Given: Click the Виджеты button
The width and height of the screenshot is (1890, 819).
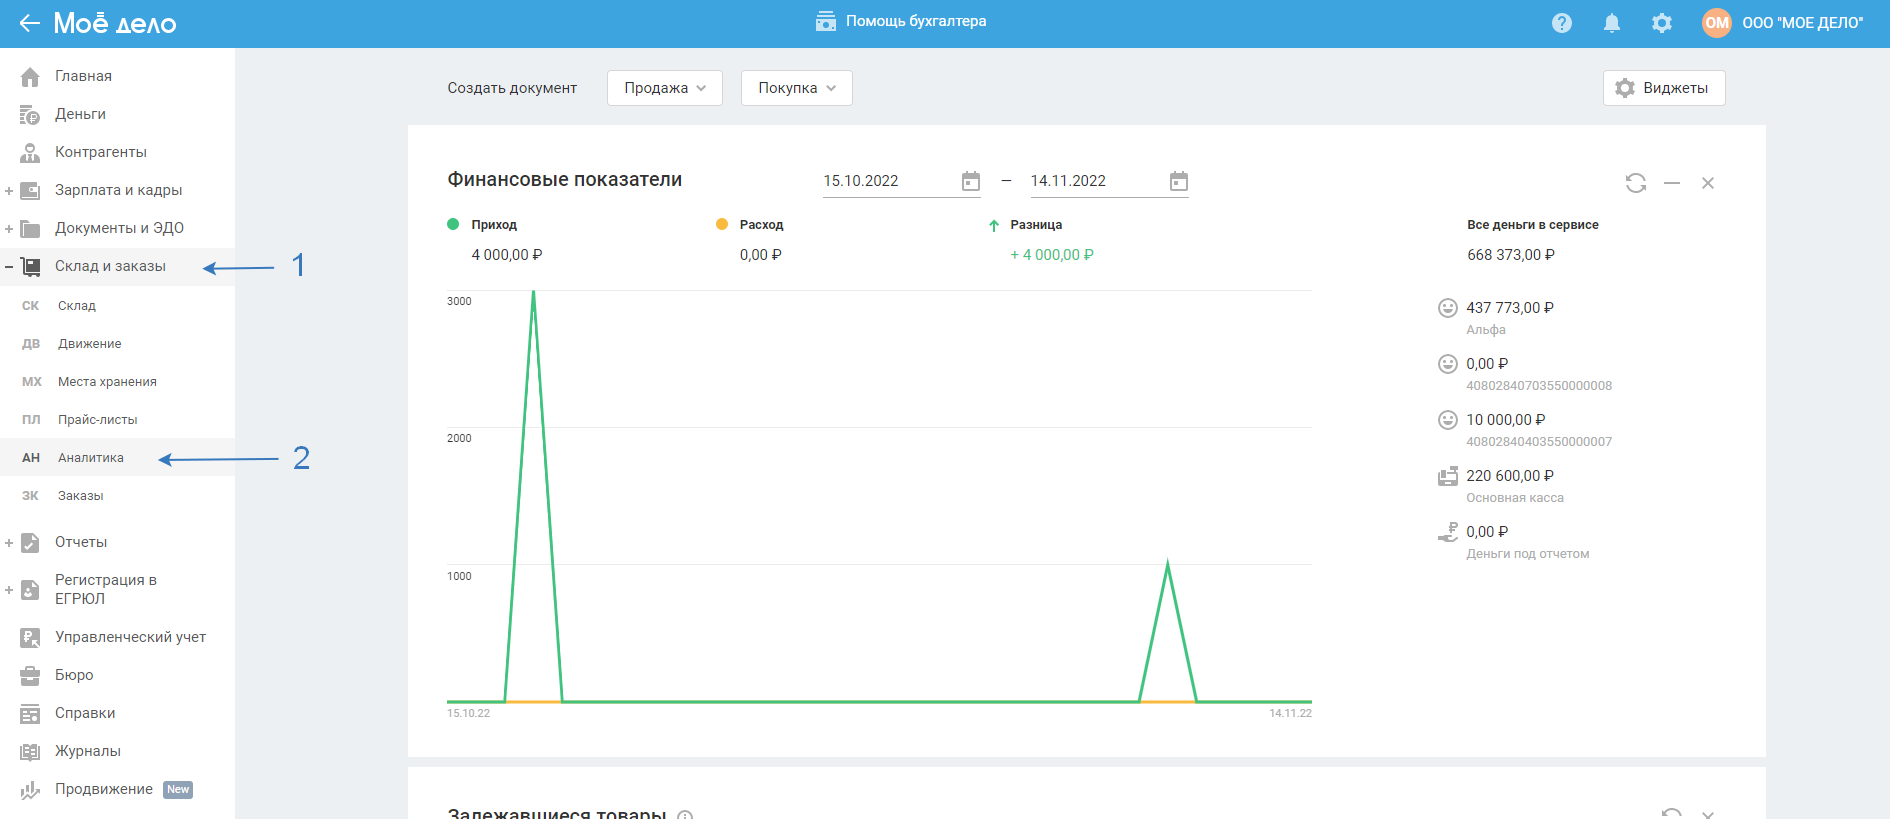Looking at the screenshot, I should pyautogui.click(x=1663, y=88).
